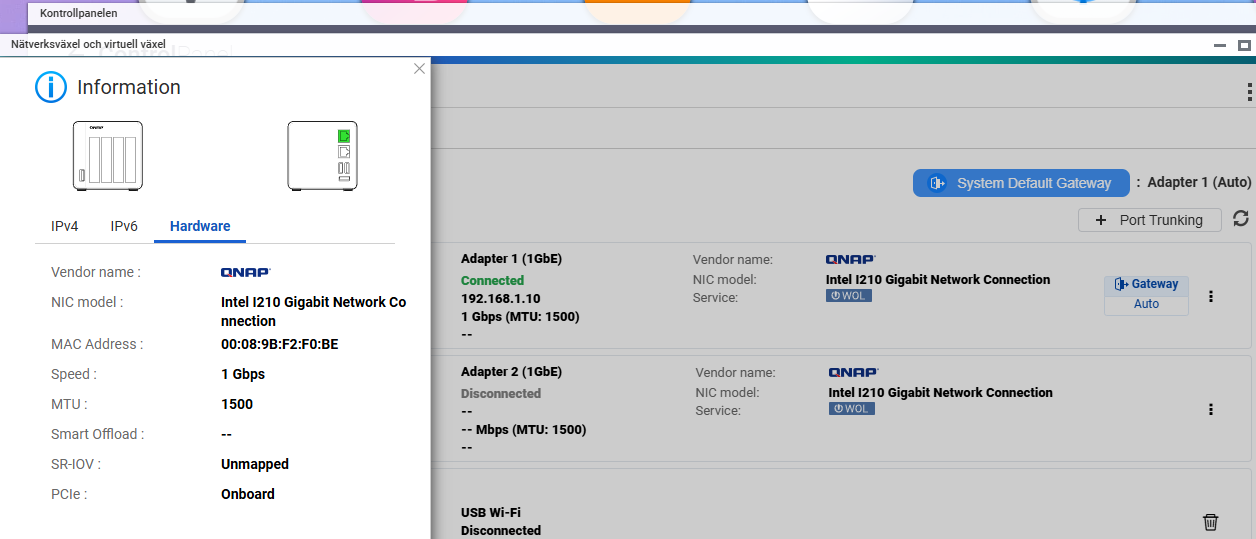Select the Hardware tab
Screen dimensions: 1256x539
(200, 226)
